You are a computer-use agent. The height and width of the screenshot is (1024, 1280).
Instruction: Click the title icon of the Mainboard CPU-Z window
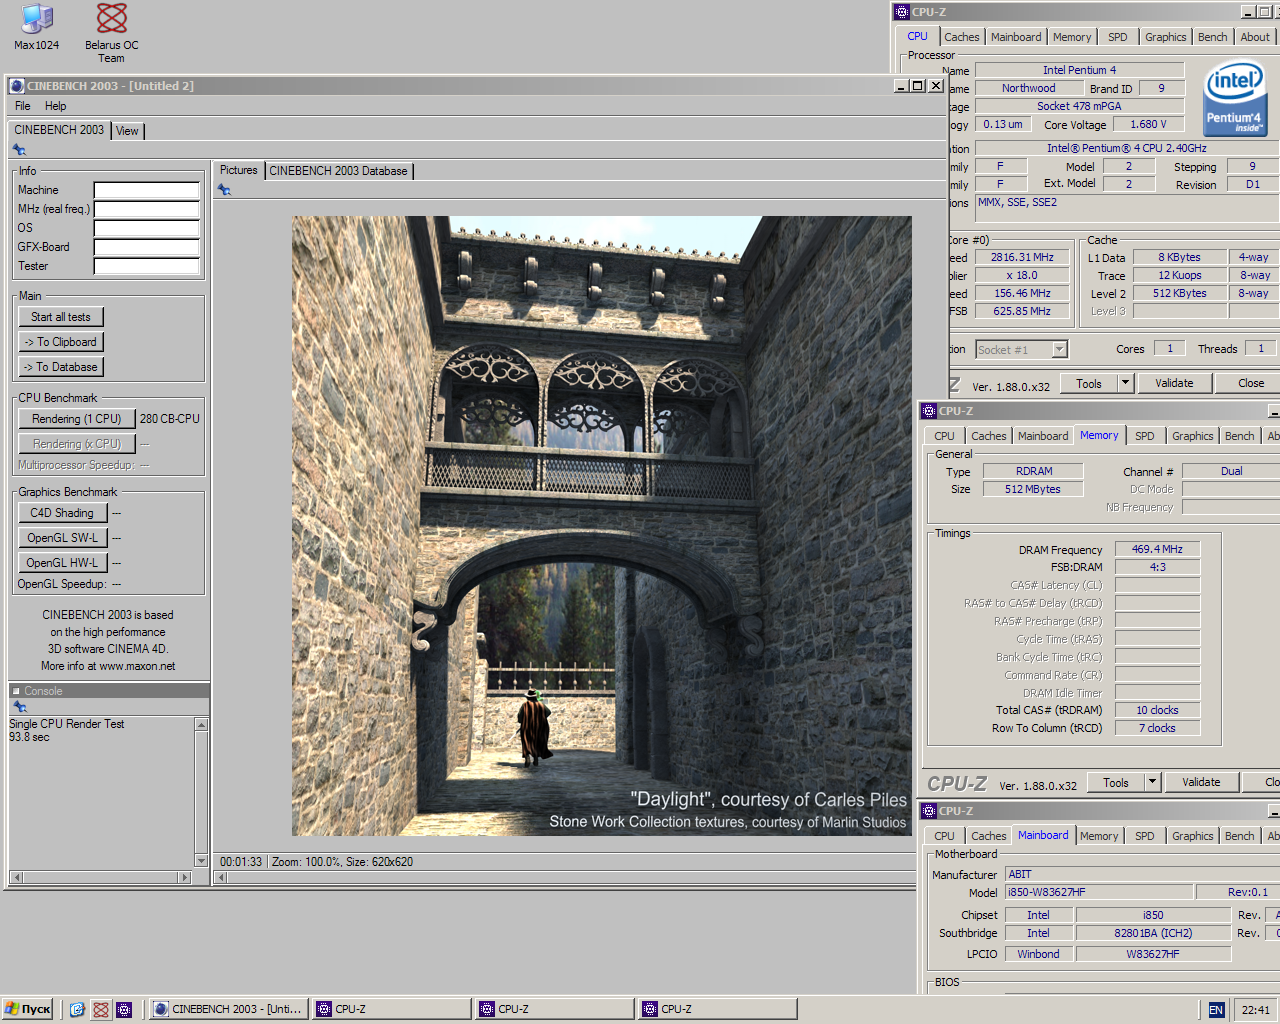[x=929, y=811]
